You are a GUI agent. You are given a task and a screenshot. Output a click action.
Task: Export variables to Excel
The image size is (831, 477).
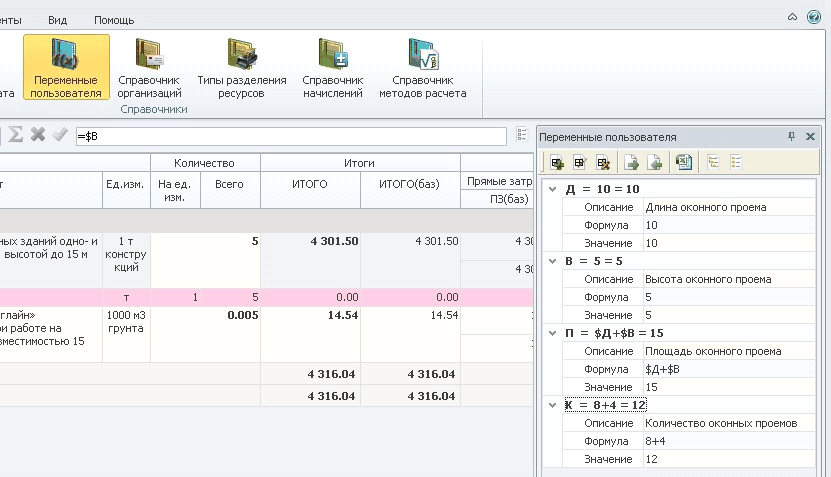click(x=684, y=162)
